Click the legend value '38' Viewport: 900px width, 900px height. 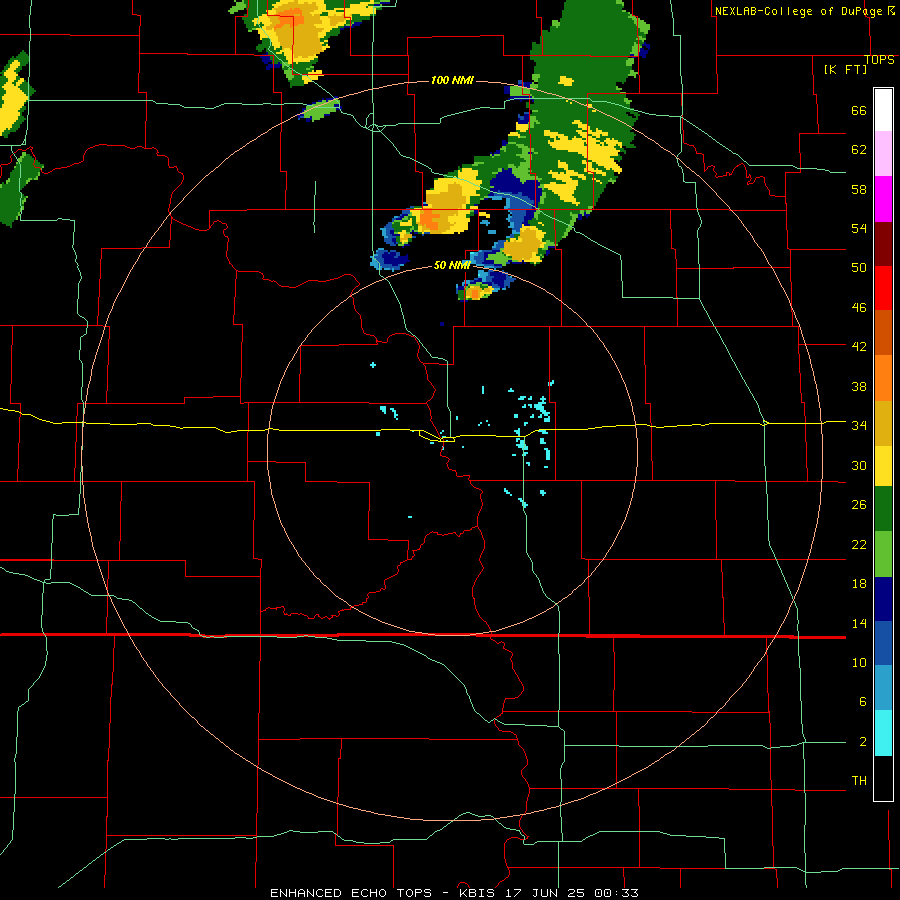(x=859, y=386)
